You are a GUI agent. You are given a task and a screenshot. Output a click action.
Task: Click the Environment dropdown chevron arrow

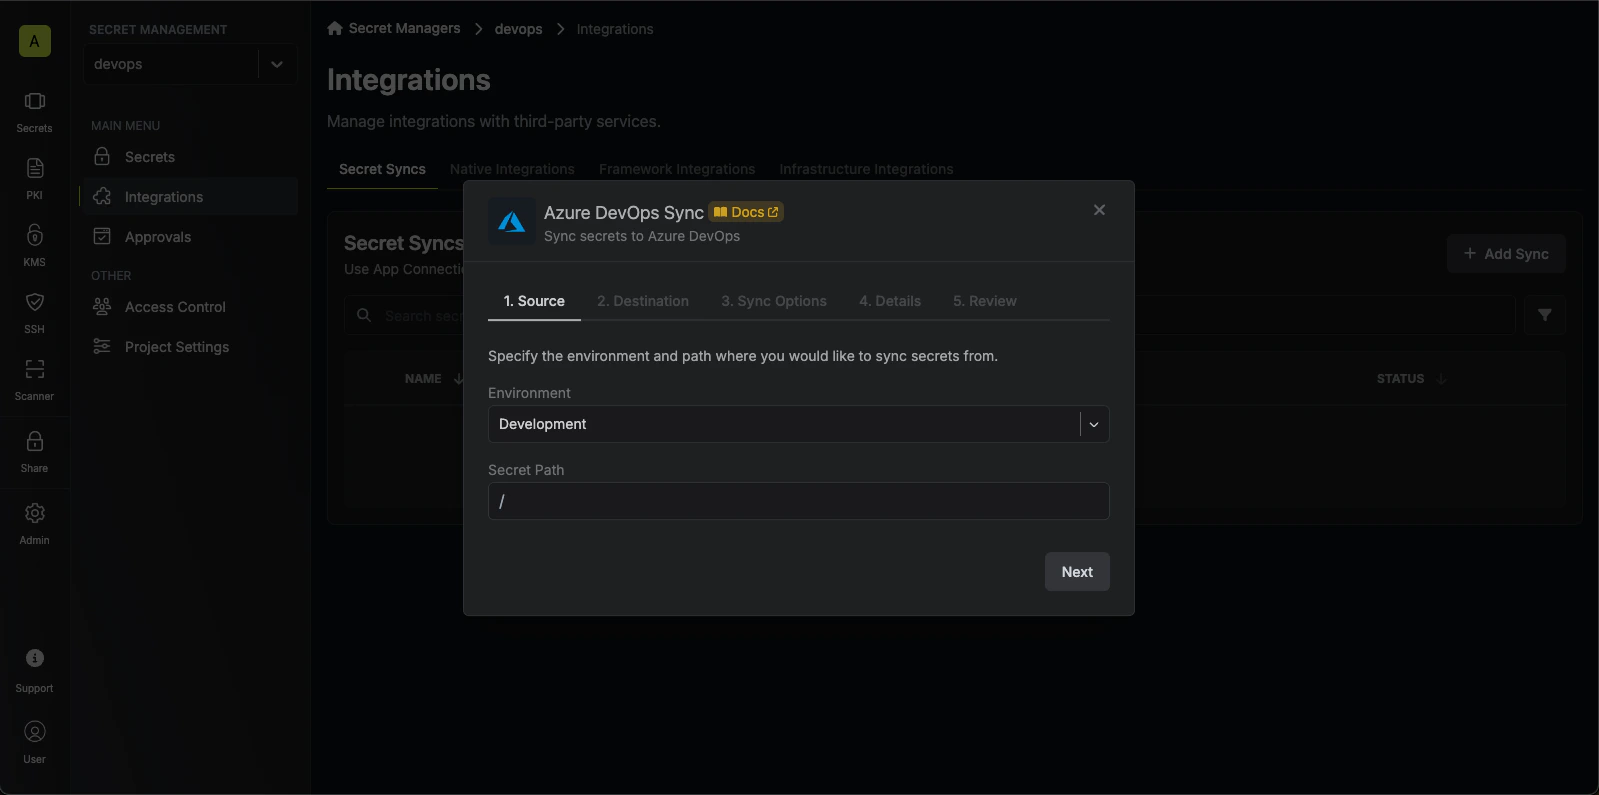pyautogui.click(x=1094, y=424)
